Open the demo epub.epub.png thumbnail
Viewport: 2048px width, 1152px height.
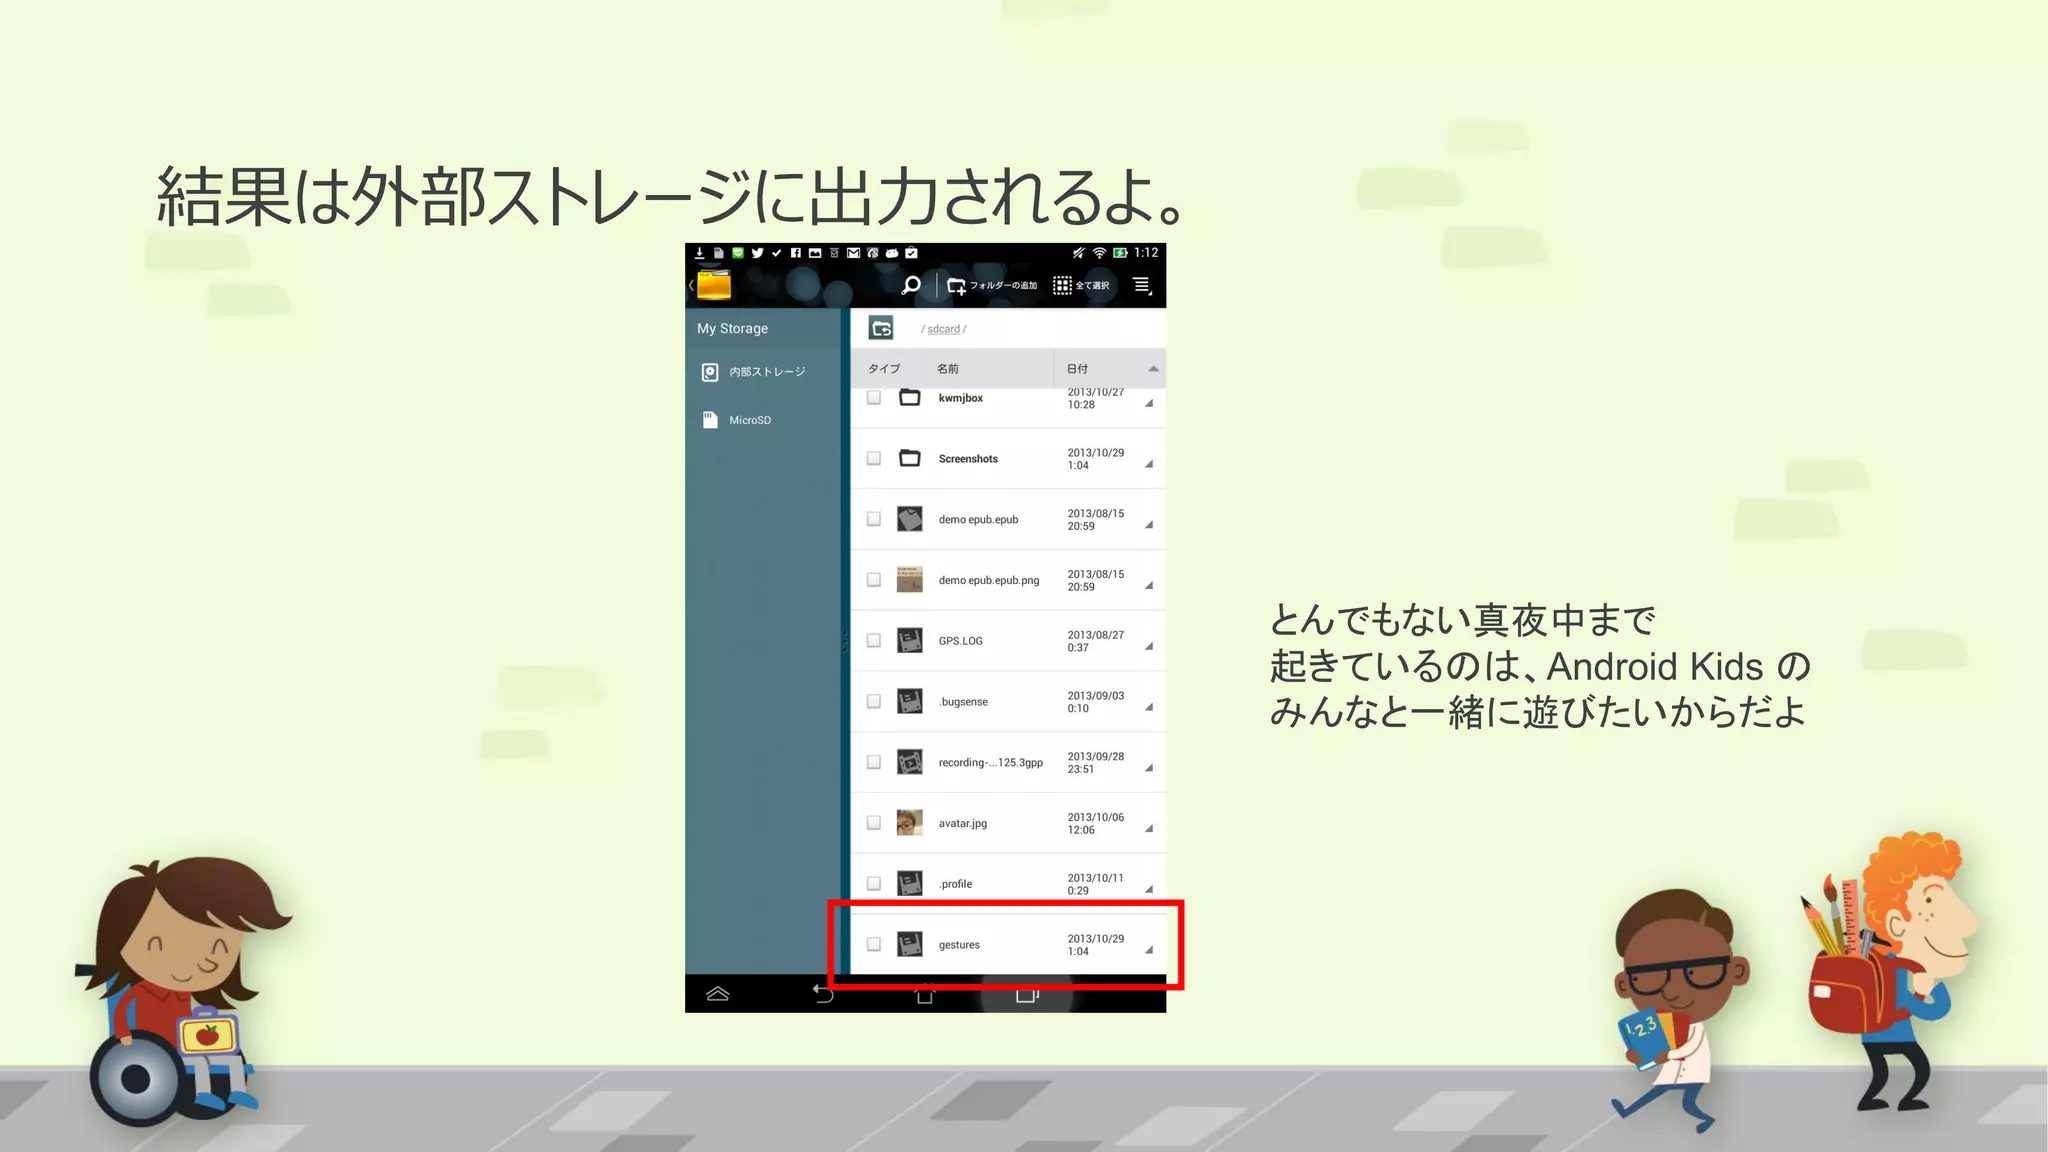tap(910, 580)
